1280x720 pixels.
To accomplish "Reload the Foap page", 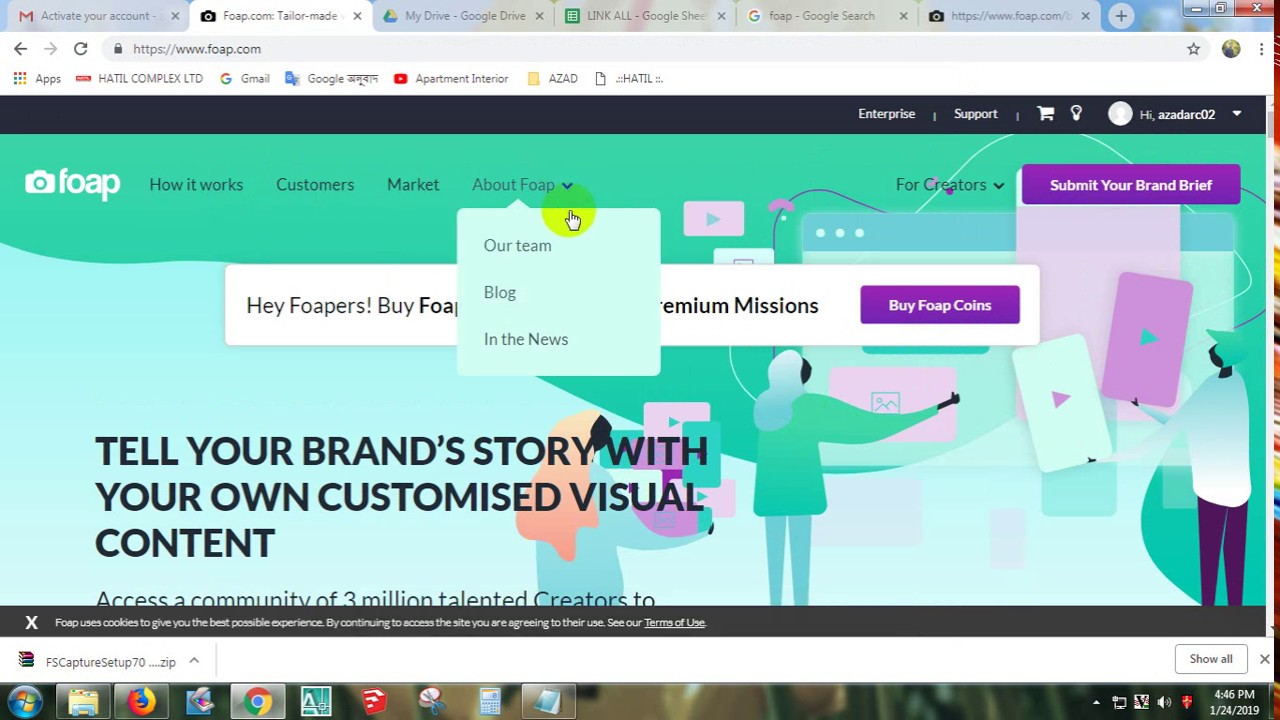I will [81, 48].
